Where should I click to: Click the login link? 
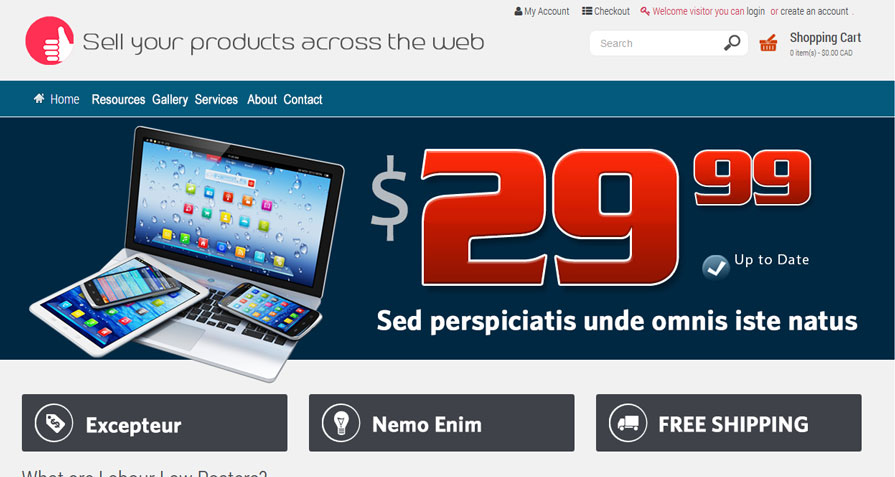coord(755,11)
